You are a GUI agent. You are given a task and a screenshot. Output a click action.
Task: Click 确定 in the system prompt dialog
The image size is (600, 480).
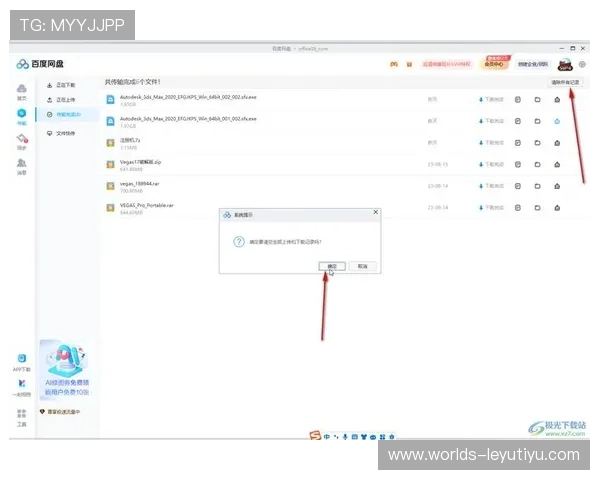(x=332, y=266)
